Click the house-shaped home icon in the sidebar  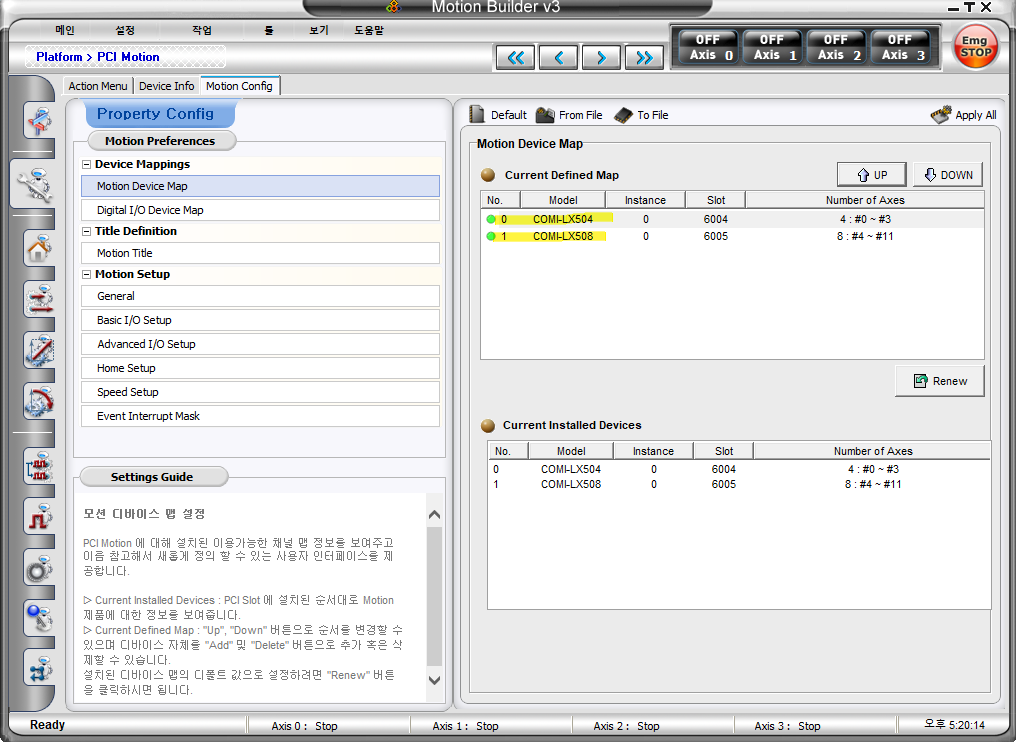point(39,248)
